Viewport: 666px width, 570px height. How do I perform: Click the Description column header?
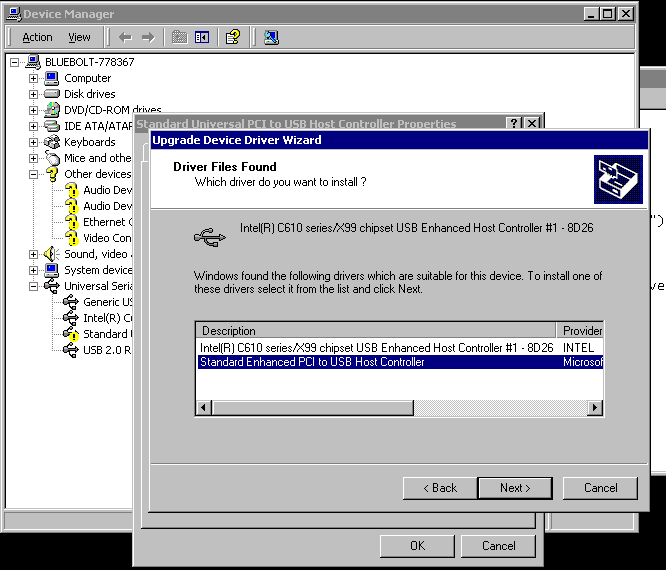click(x=376, y=330)
